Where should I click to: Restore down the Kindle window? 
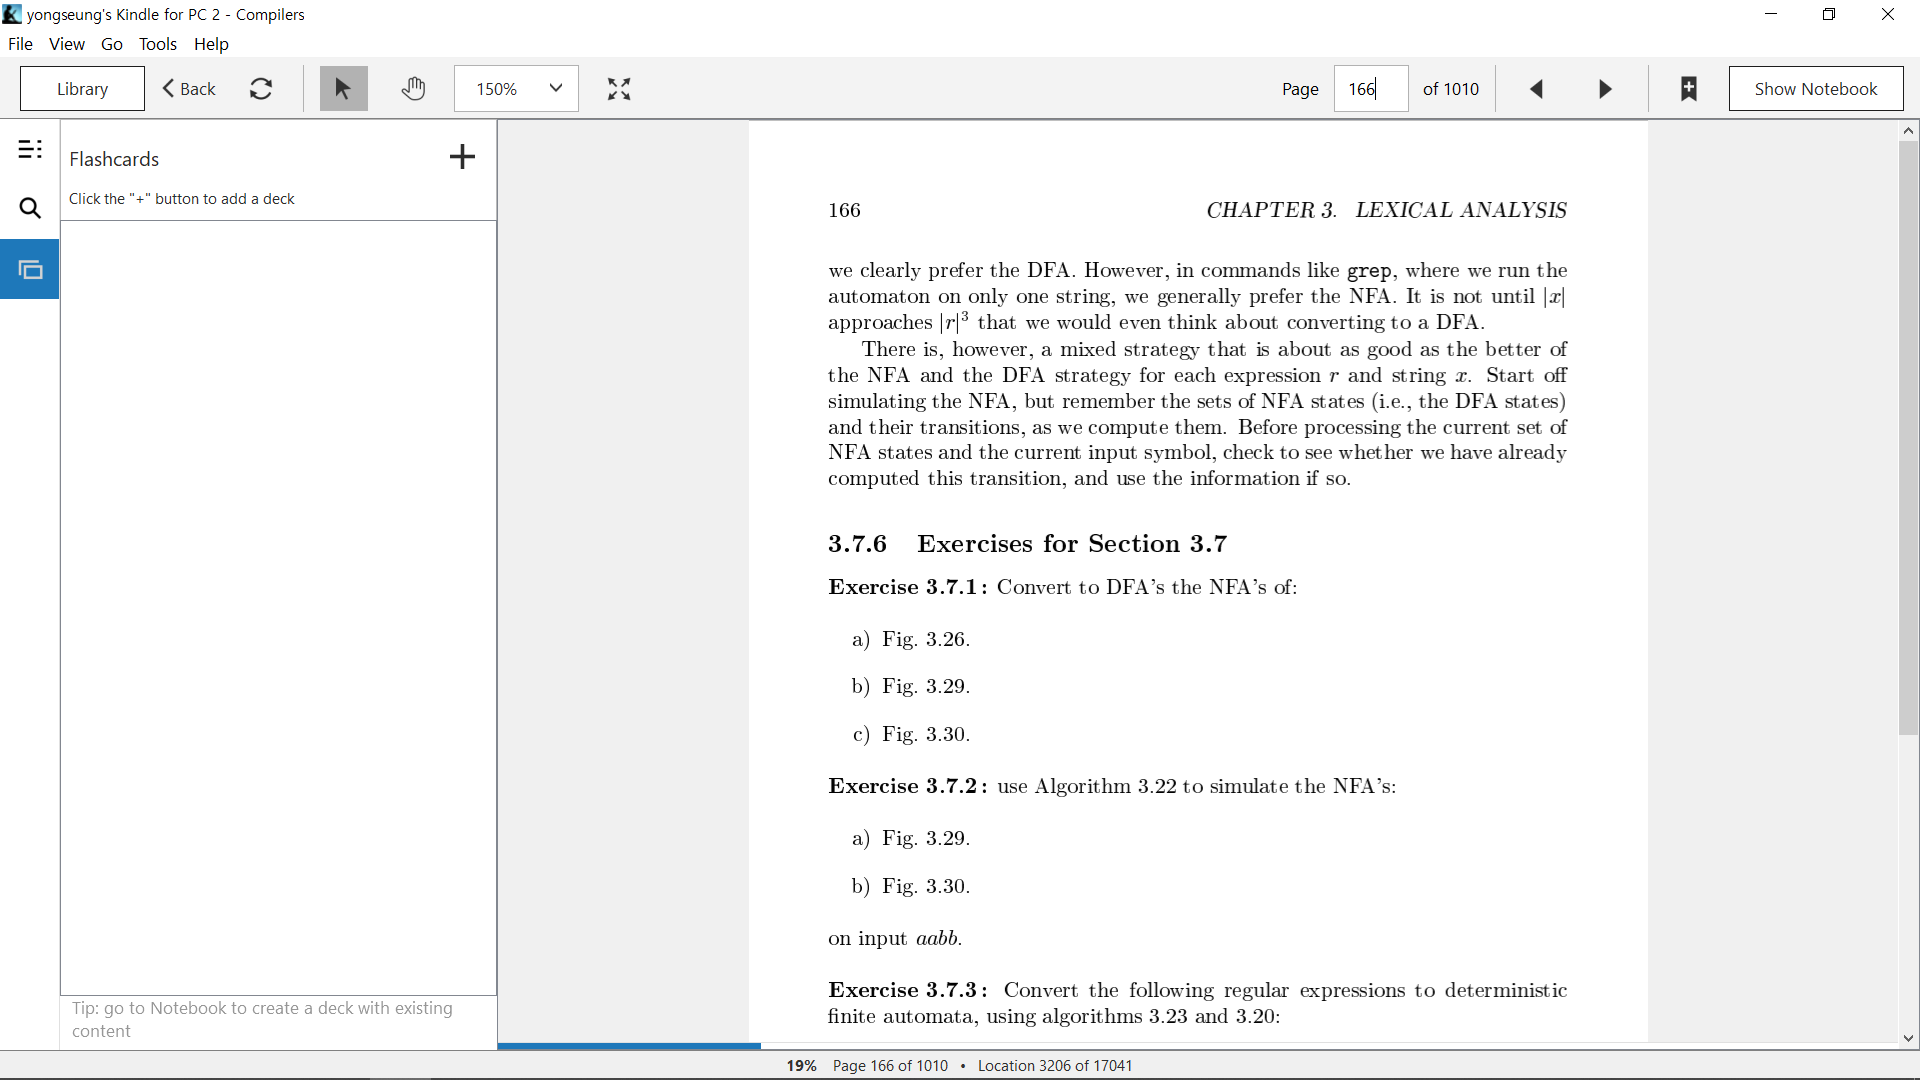click(1829, 14)
